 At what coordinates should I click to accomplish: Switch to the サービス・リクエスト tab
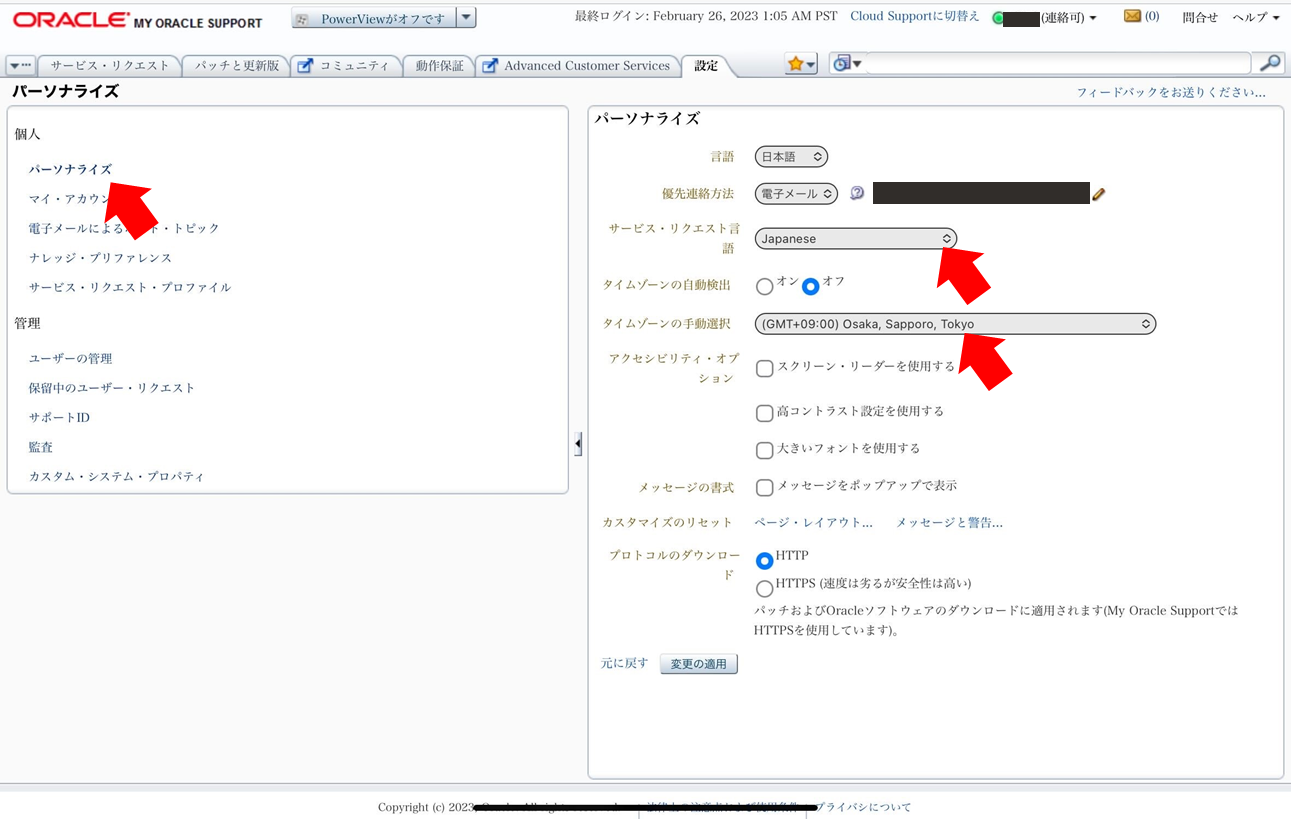click(x=110, y=66)
